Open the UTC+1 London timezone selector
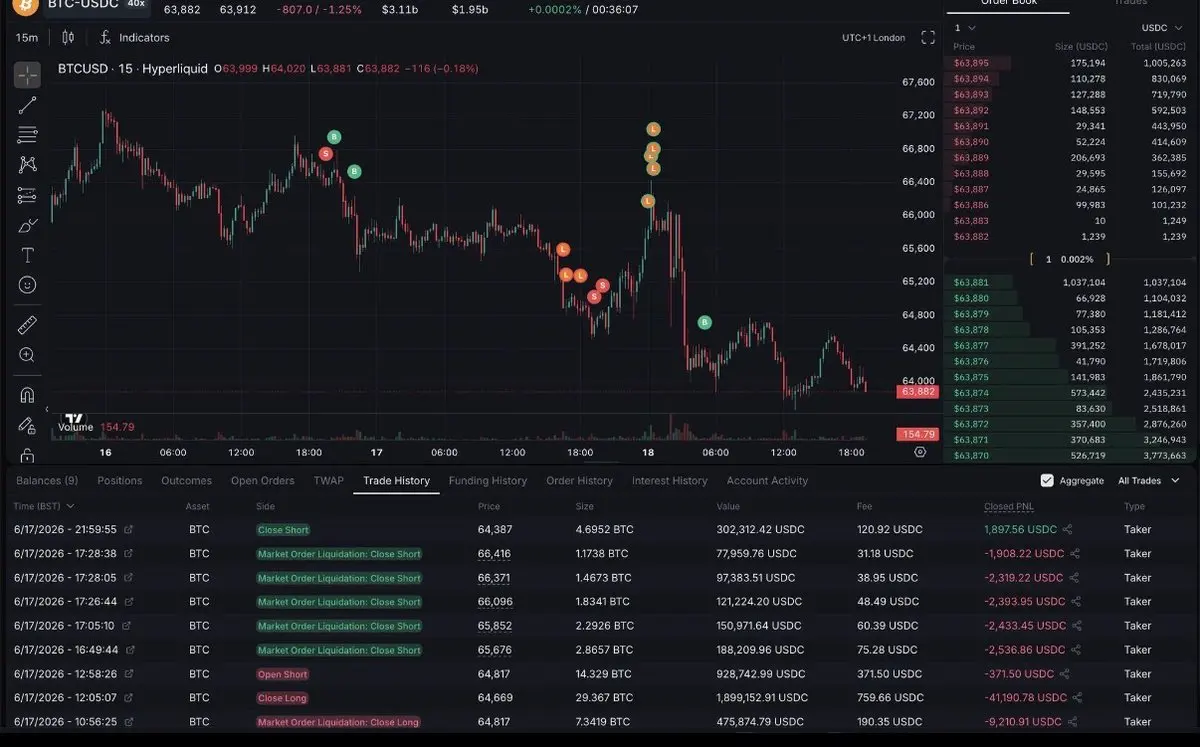 pos(874,38)
